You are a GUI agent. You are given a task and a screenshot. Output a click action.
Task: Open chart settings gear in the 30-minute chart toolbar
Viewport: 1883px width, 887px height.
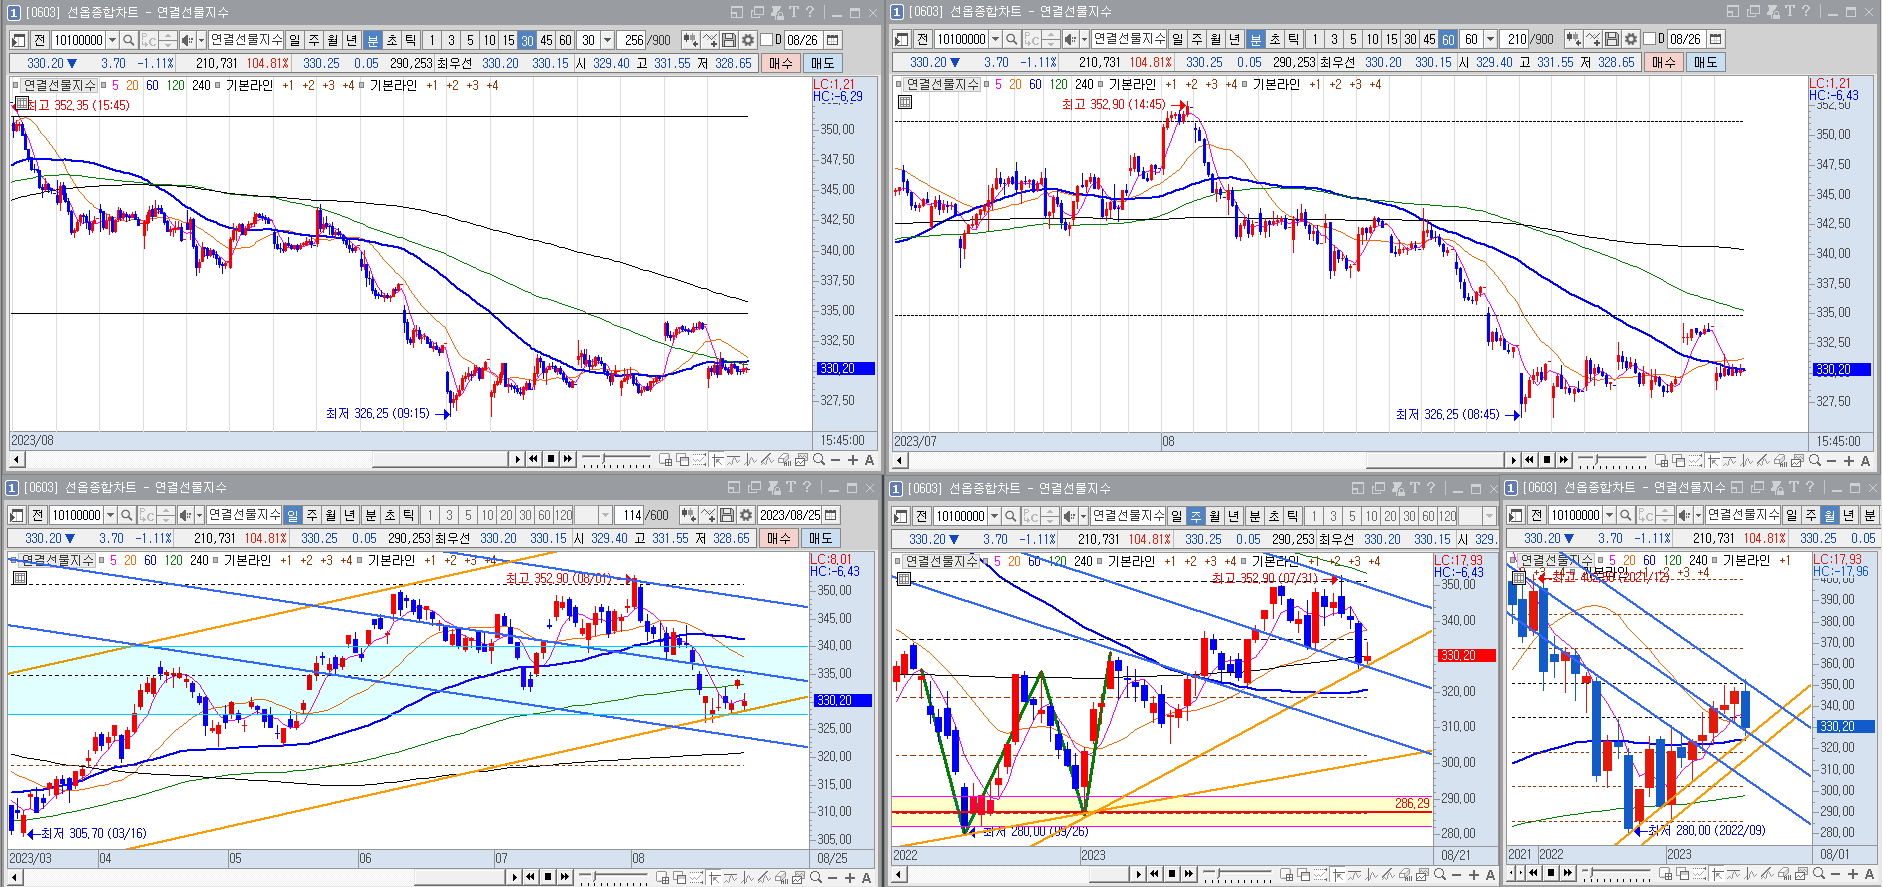747,40
